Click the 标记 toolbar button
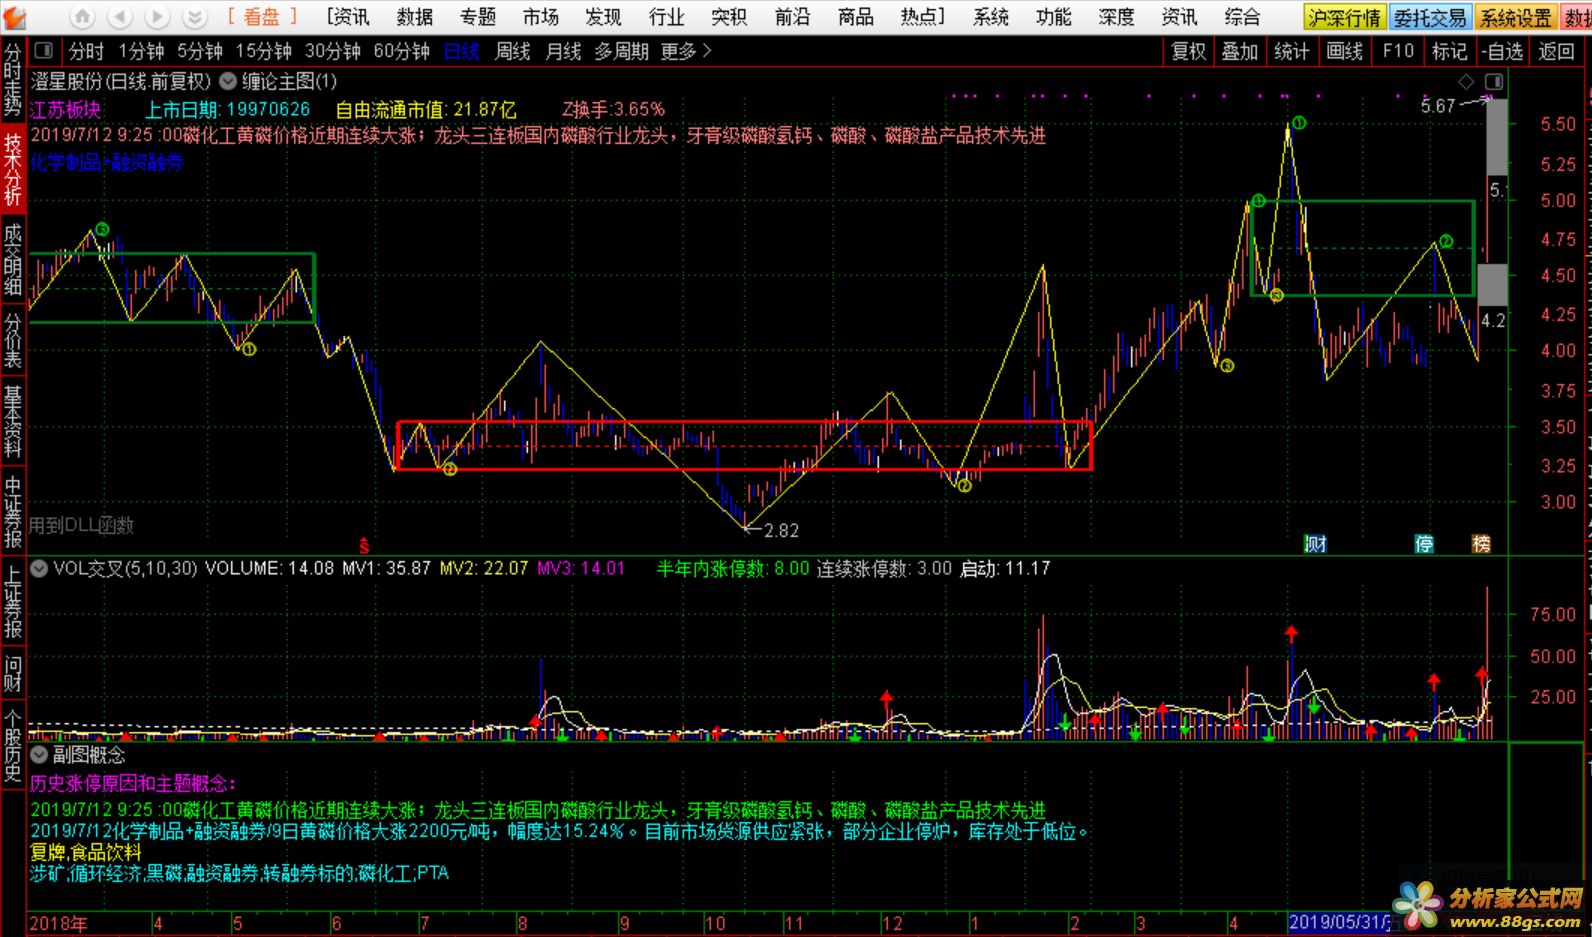The width and height of the screenshot is (1592, 937). pyautogui.click(x=1449, y=51)
